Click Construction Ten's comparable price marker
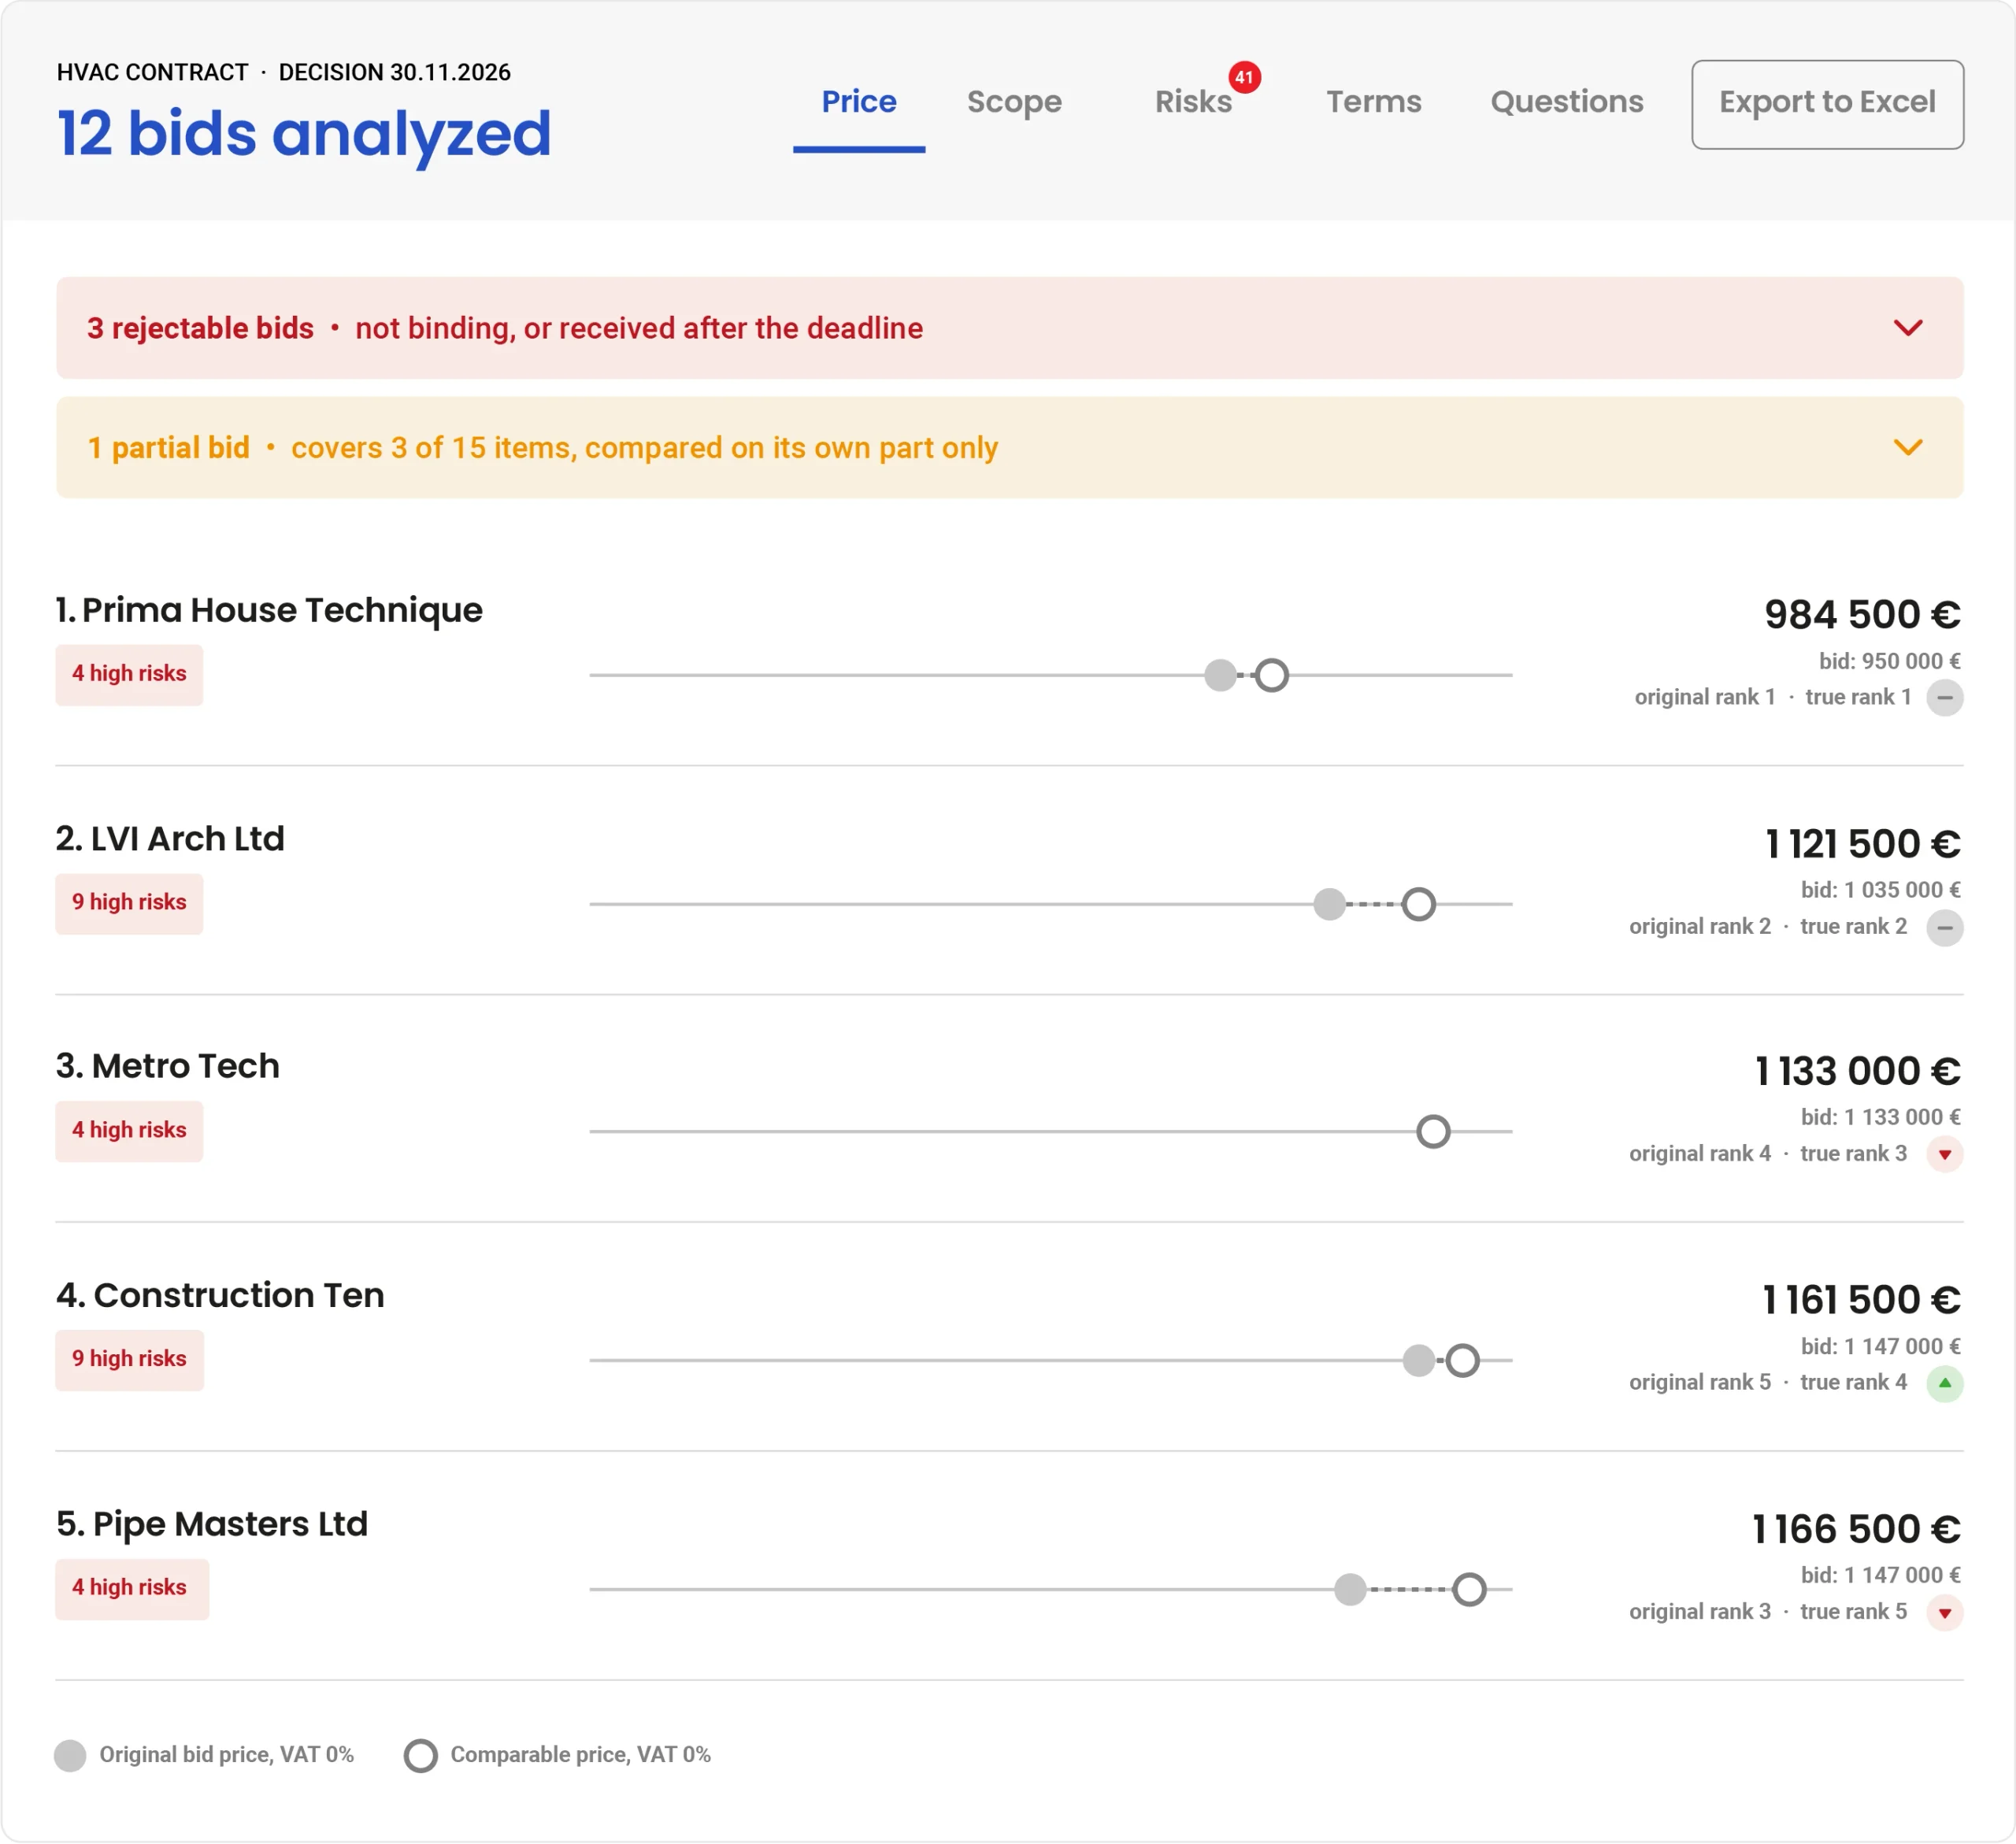The image size is (2016, 1844). (x=1462, y=1360)
